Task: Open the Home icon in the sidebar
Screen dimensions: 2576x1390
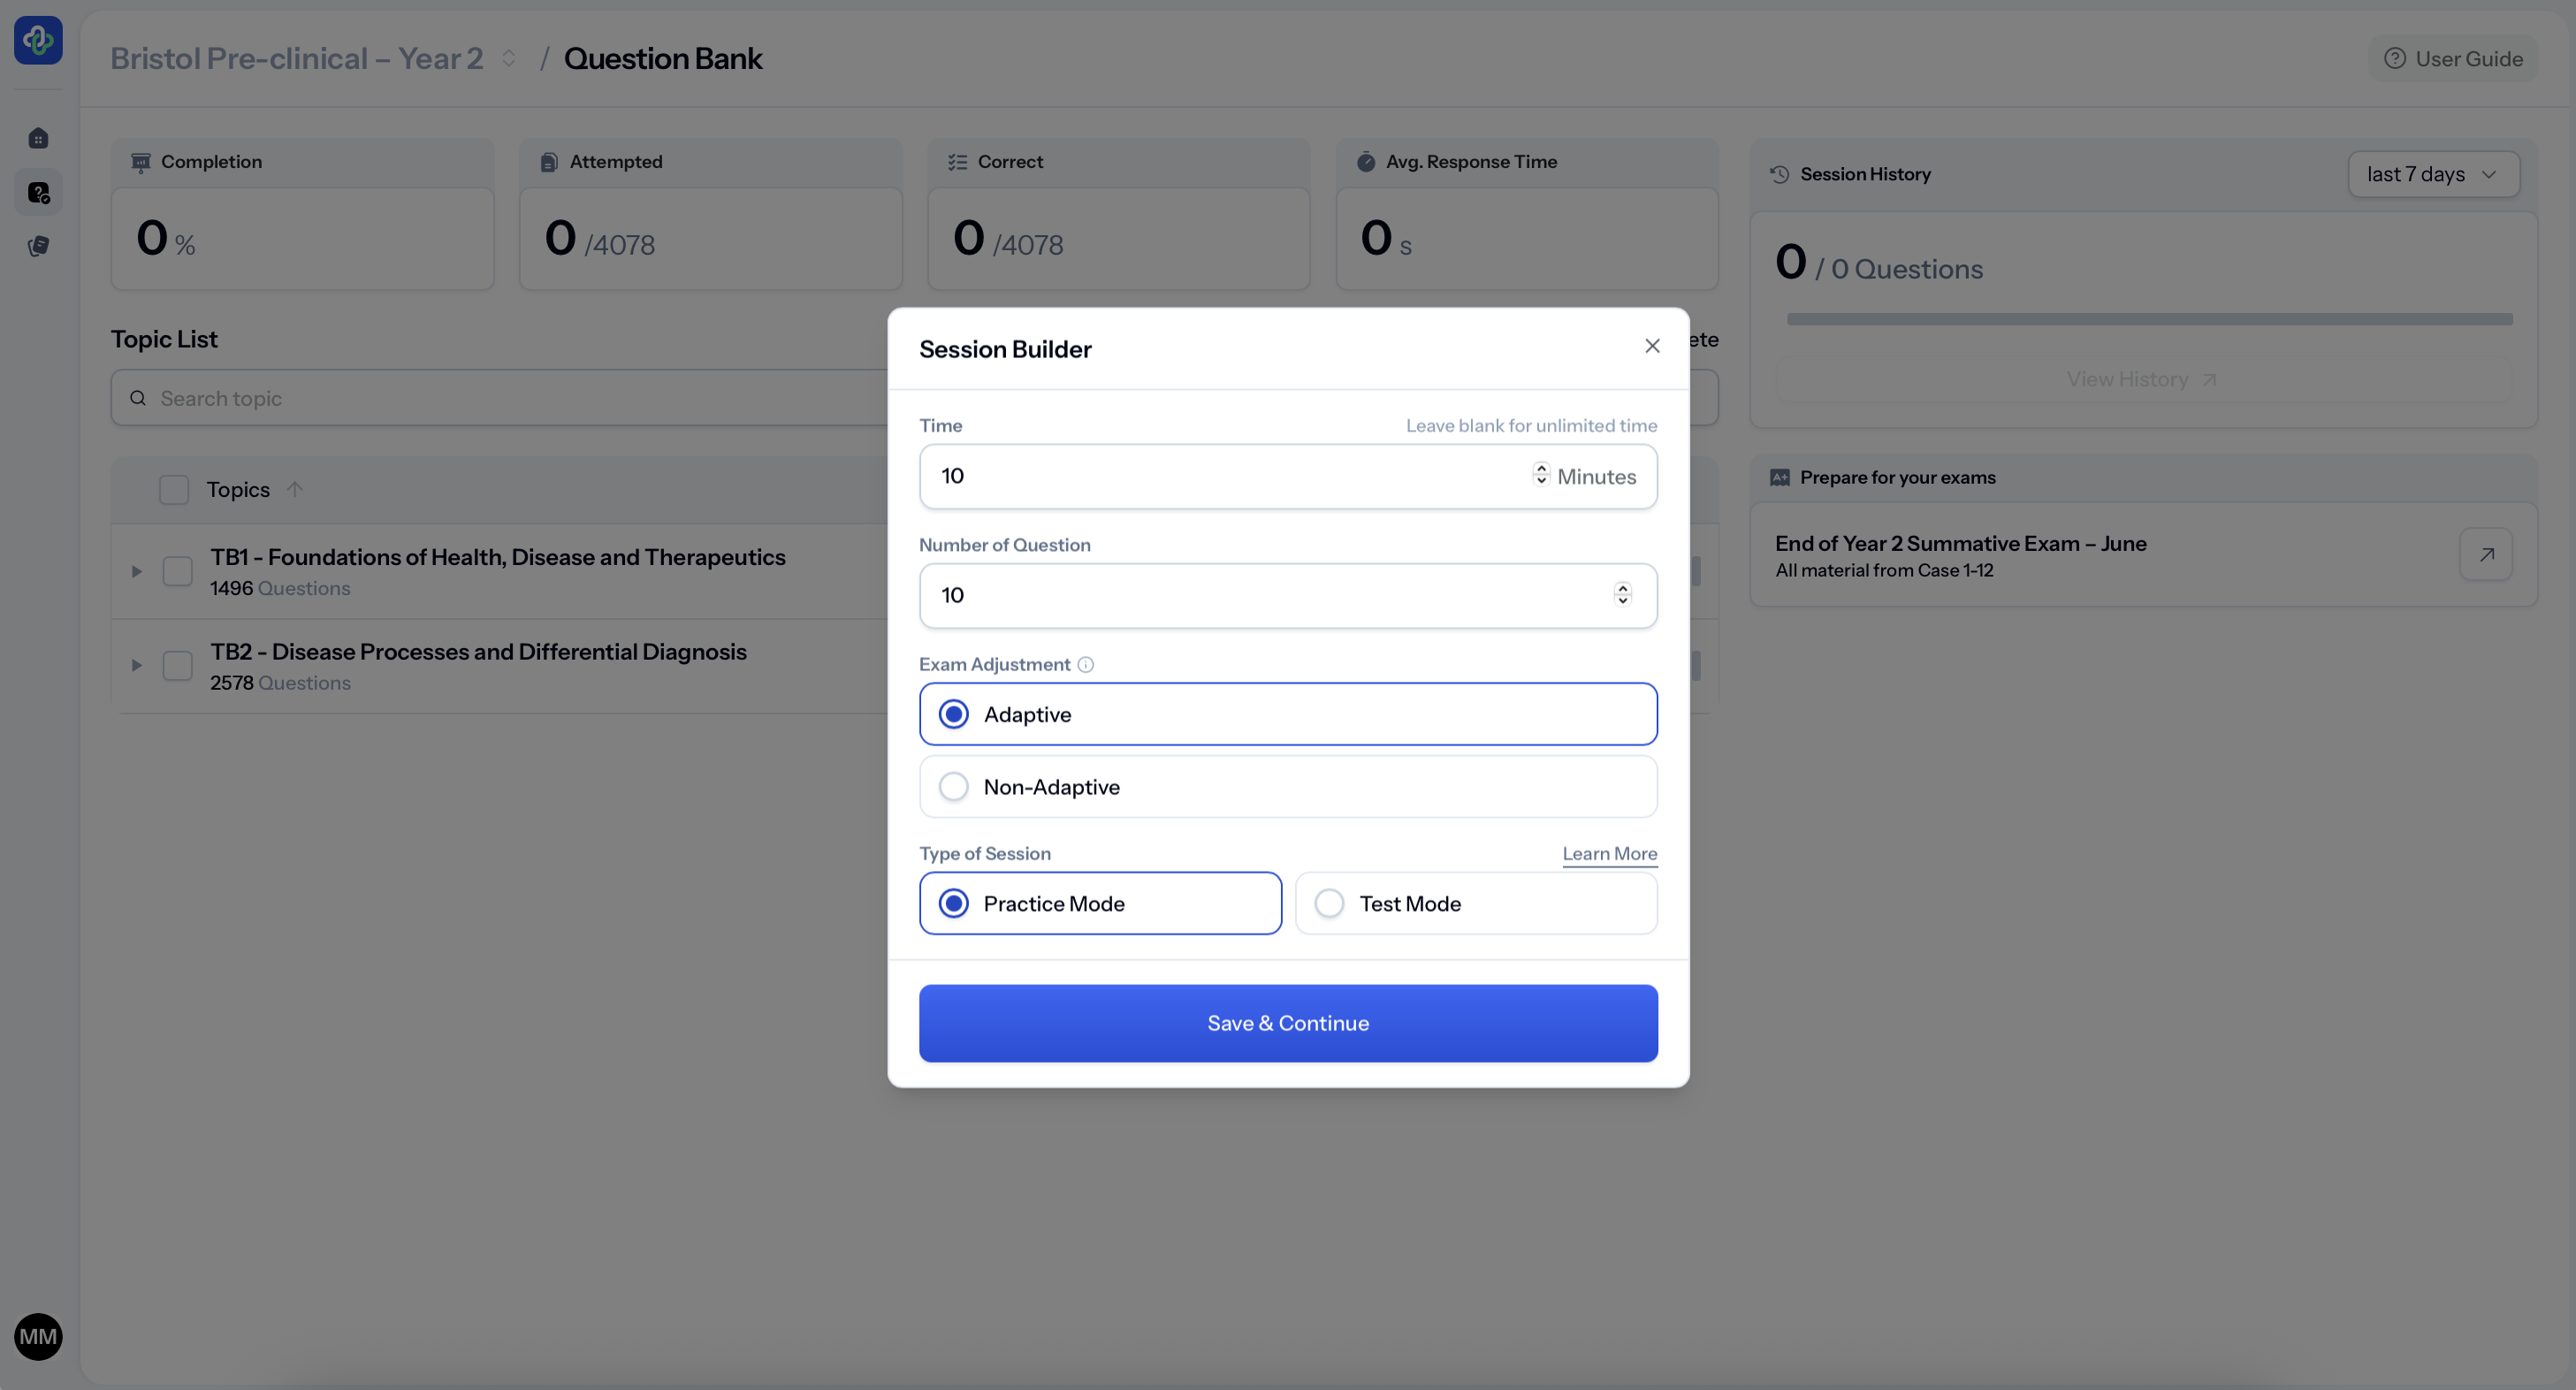Action: pos(38,138)
